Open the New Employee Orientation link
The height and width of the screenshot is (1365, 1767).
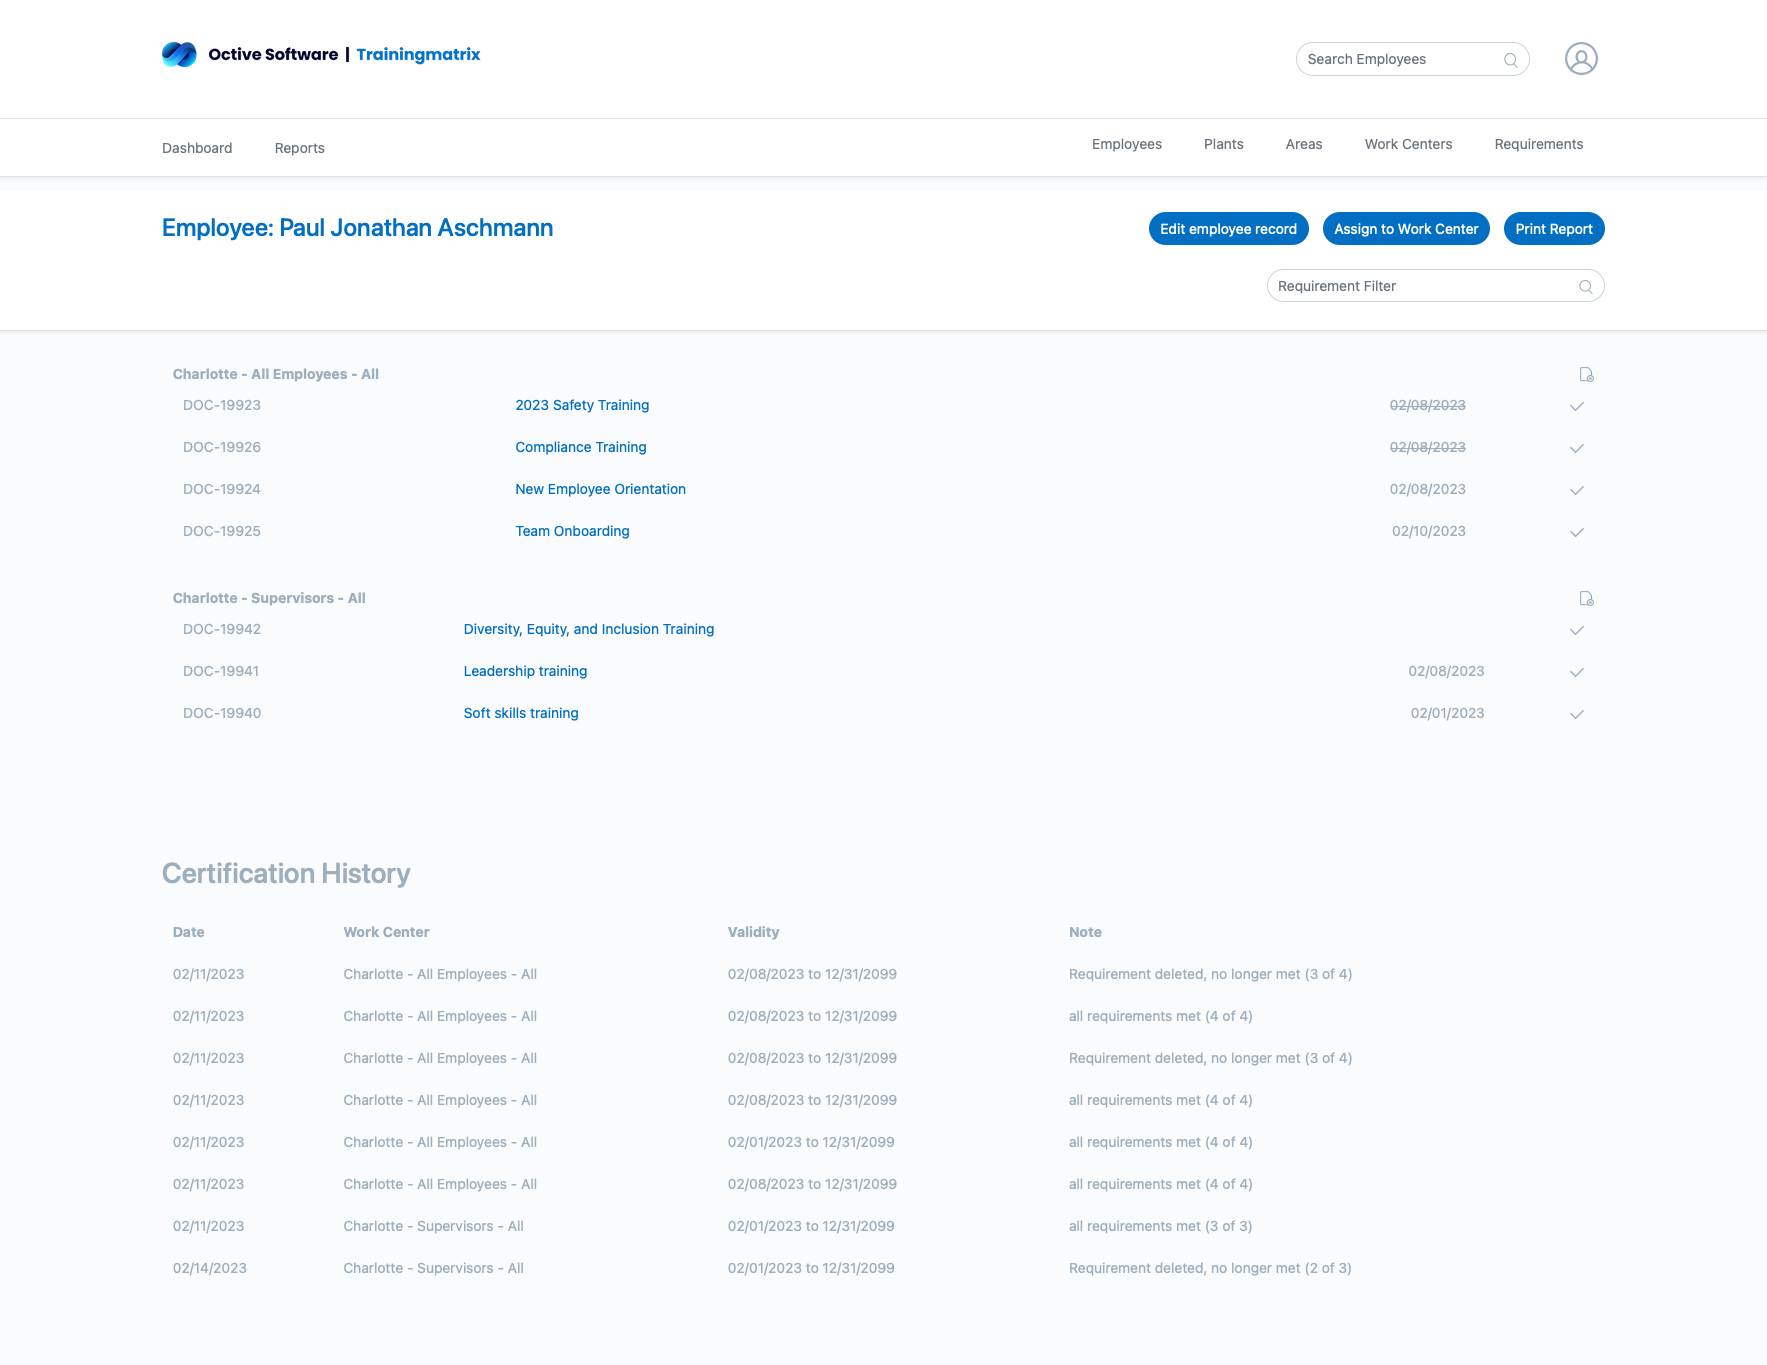[x=600, y=489]
